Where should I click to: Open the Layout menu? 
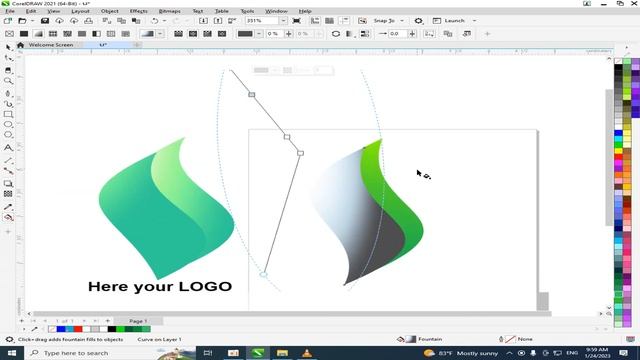coord(80,11)
